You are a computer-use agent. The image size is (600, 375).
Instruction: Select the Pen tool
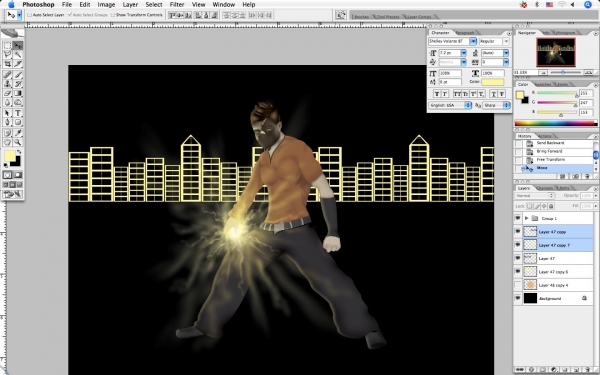(x=7, y=122)
